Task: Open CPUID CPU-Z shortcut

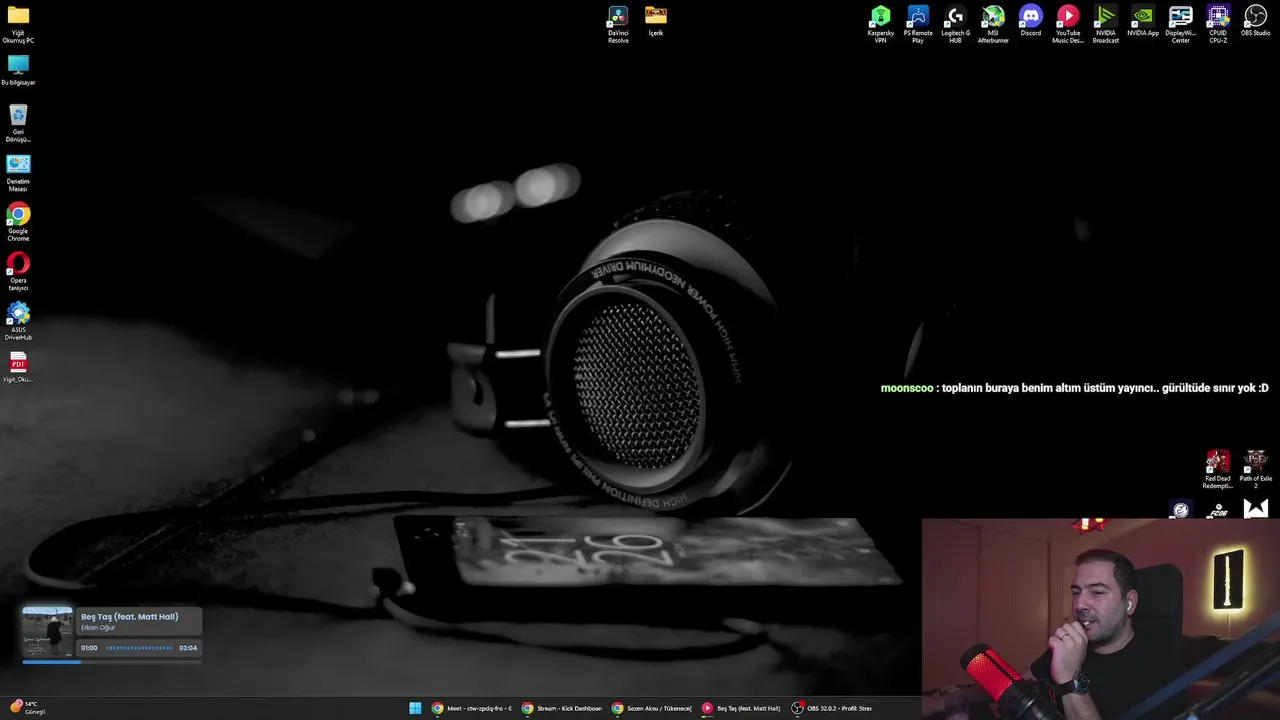Action: pos(1218,24)
